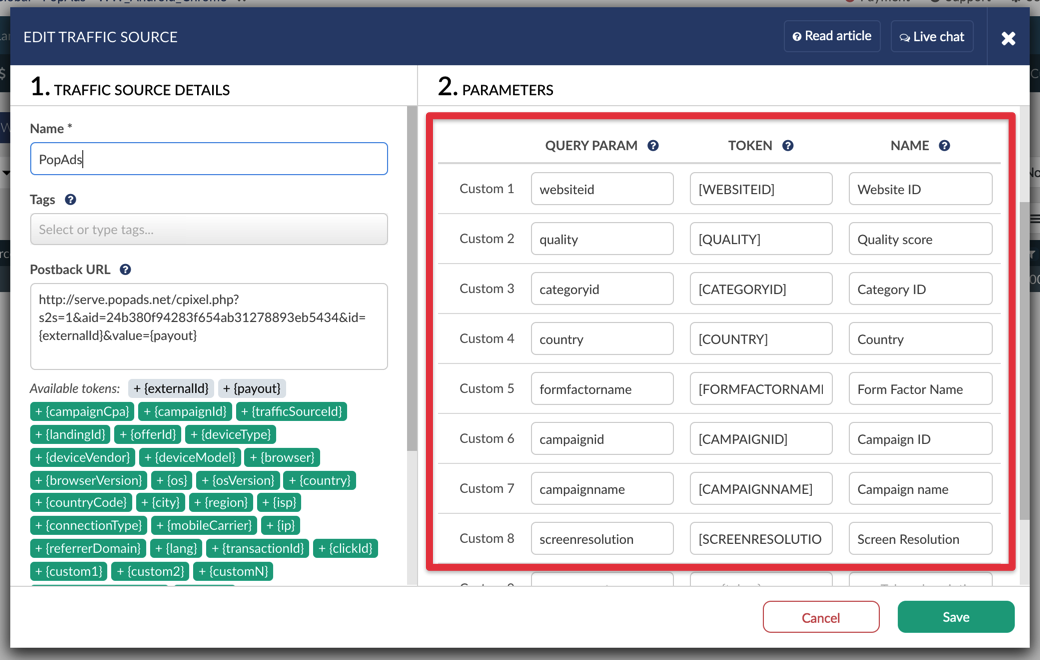Viewport: 1040px width, 660px height.
Task: Insert the {isp} token
Action: tap(279, 503)
